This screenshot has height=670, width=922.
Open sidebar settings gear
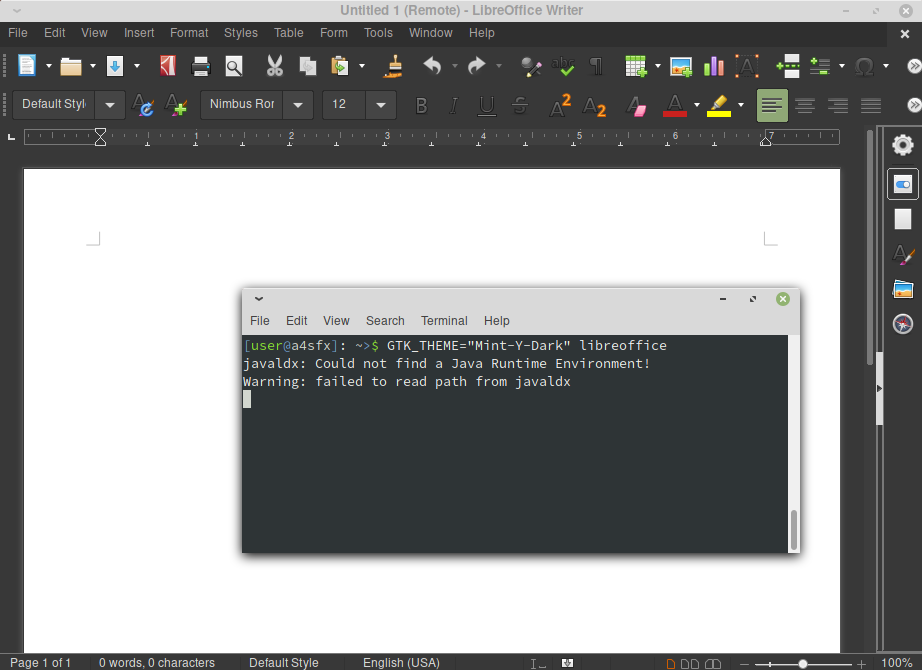pos(903,145)
